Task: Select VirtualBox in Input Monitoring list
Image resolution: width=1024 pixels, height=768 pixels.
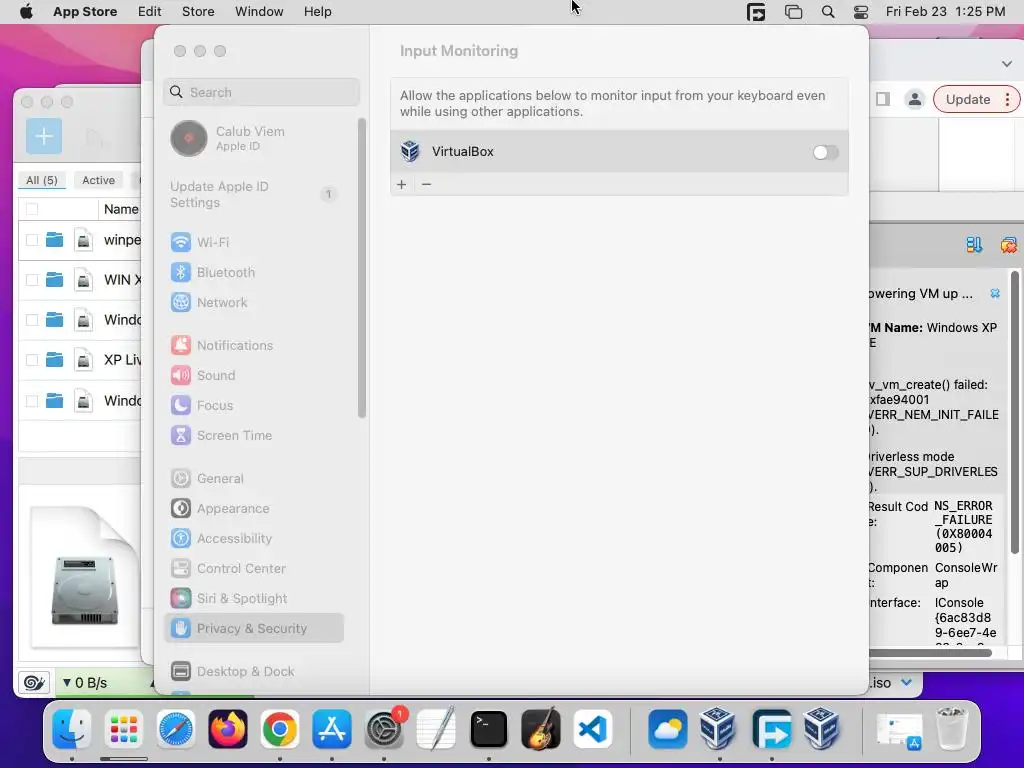Action: coord(619,152)
